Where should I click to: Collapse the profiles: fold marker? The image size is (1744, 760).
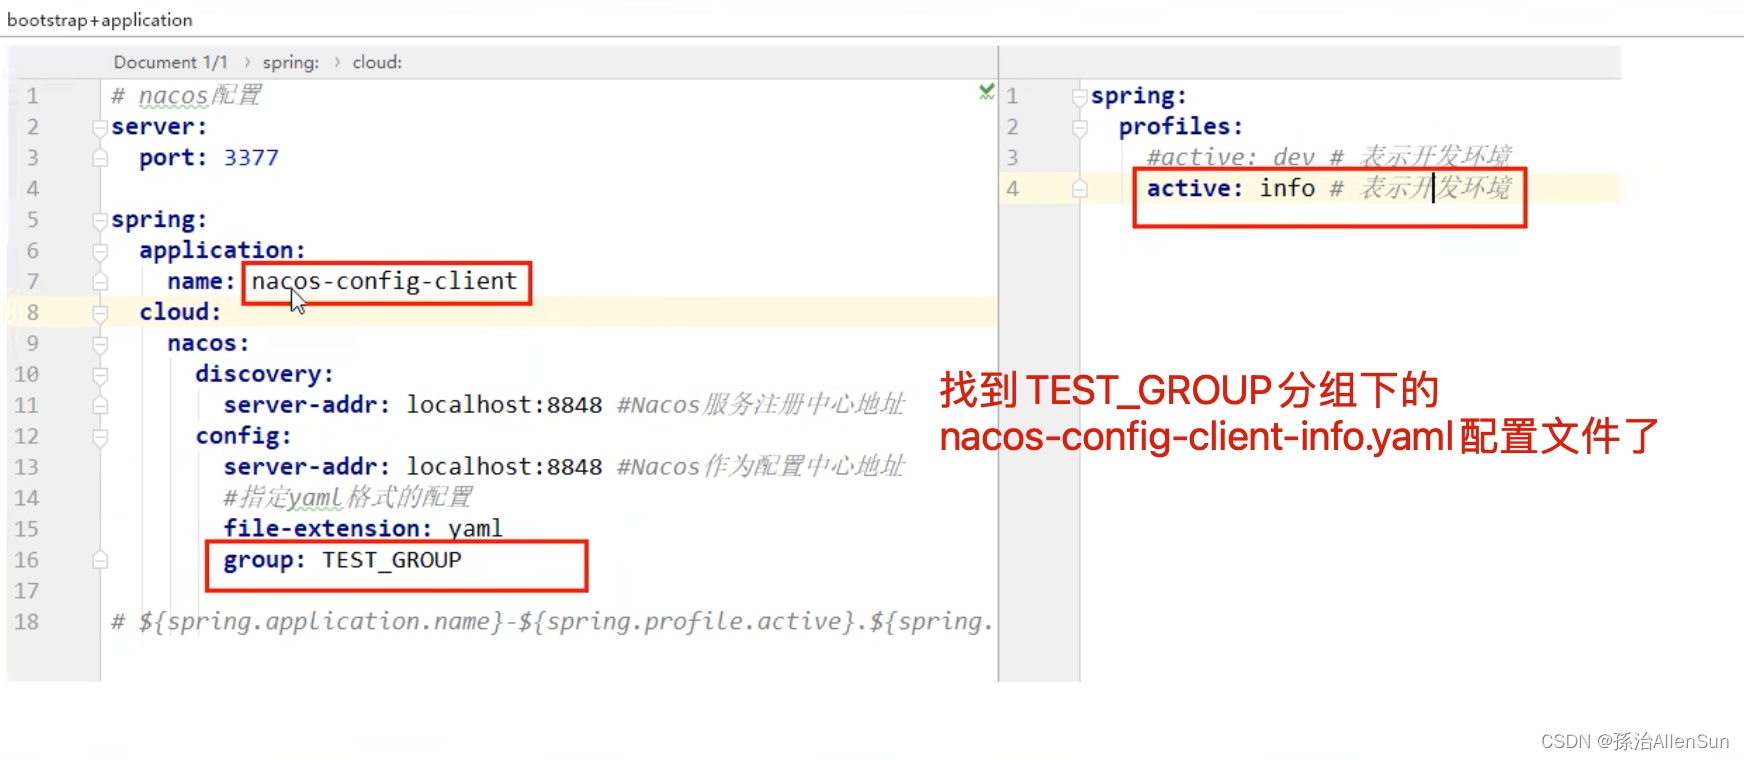click(x=1080, y=128)
